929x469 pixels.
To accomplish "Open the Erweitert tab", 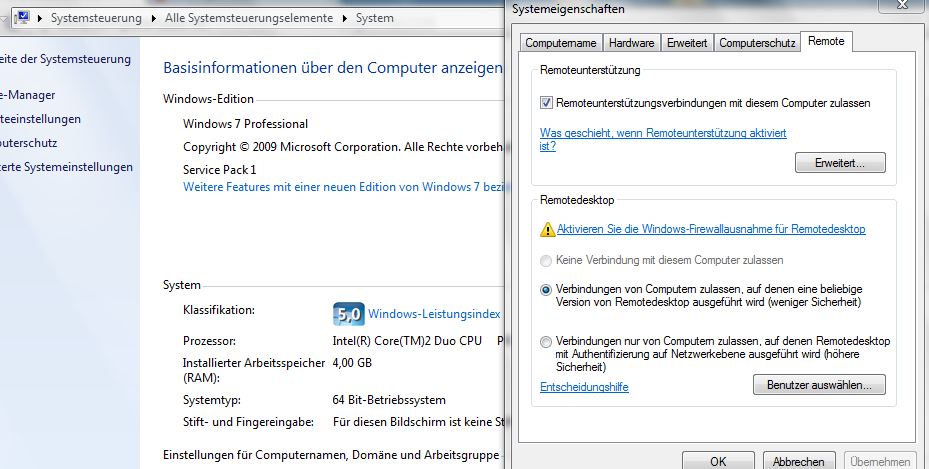I will 687,43.
